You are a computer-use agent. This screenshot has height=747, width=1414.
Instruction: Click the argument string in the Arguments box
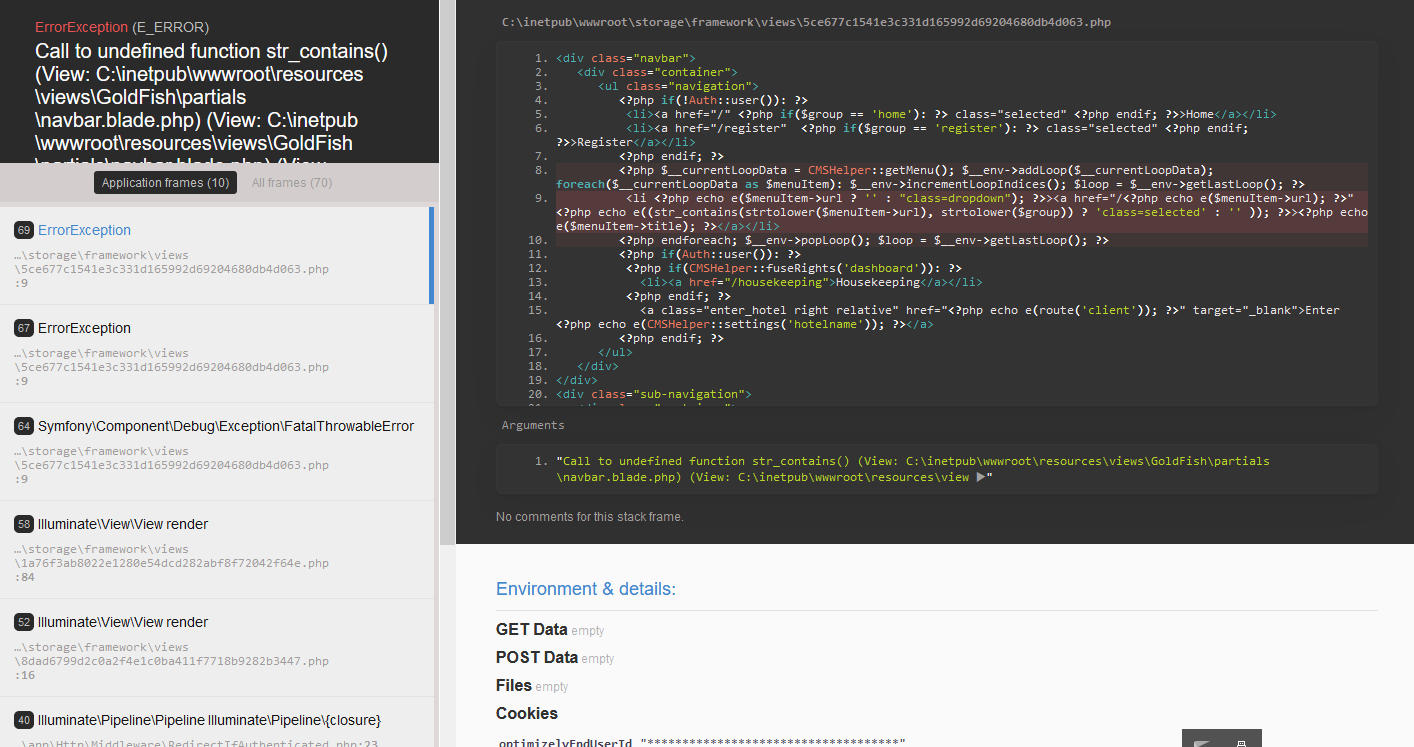[913, 470]
